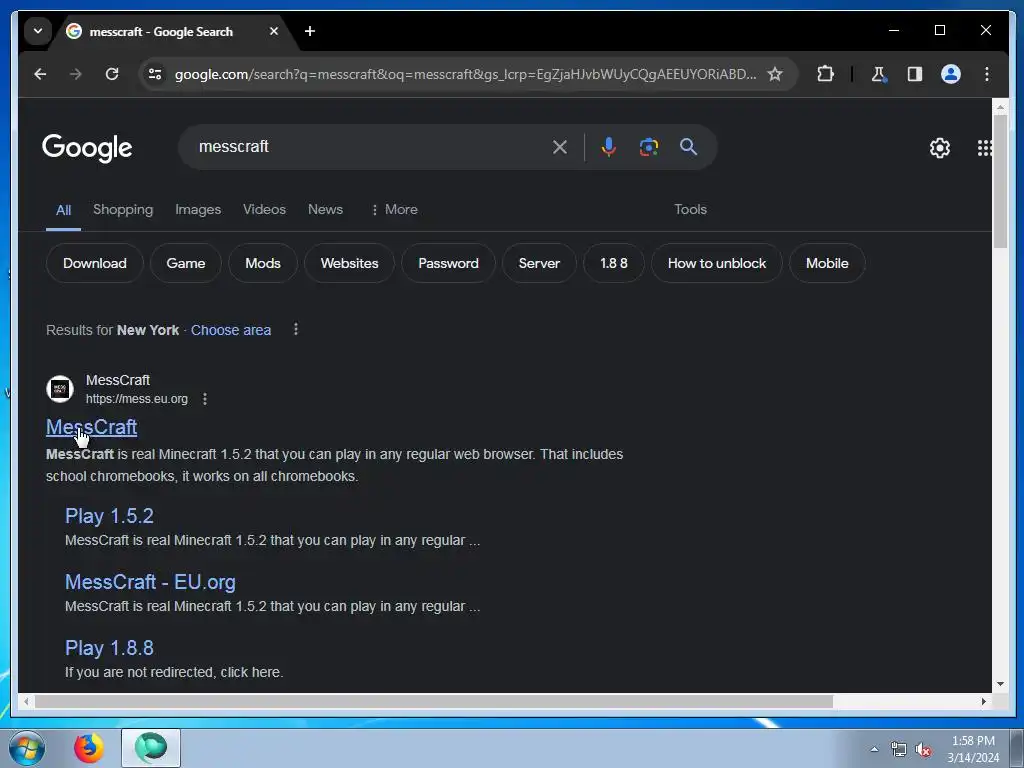Viewport: 1024px width, 768px height.
Task: Open the Chrome profile avatar
Action: (x=950, y=74)
